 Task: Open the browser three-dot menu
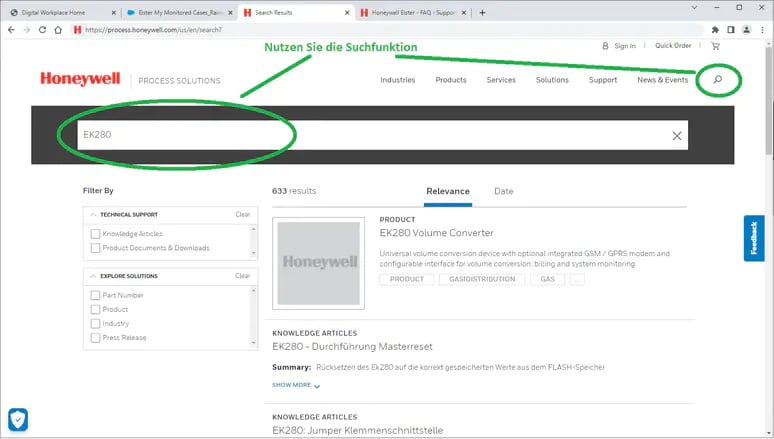pos(763,30)
